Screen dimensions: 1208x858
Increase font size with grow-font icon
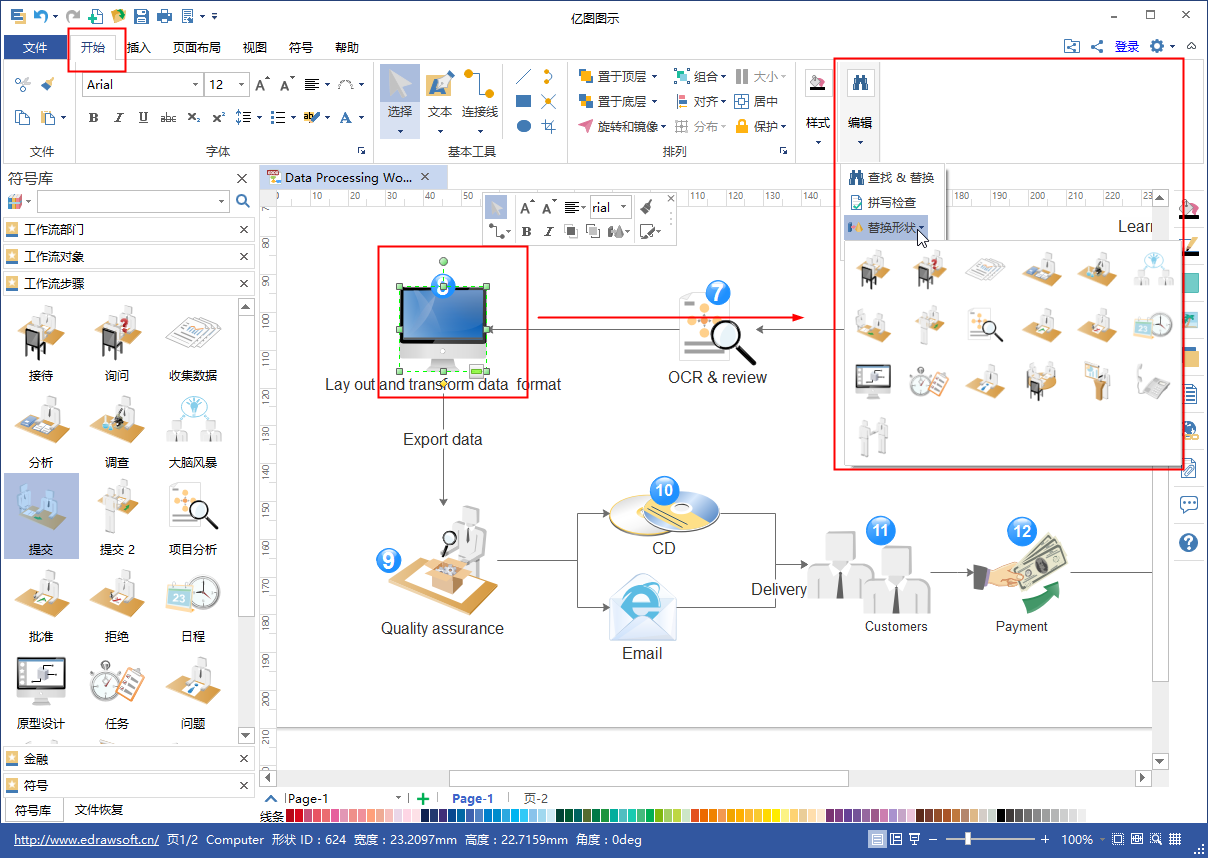[261, 85]
